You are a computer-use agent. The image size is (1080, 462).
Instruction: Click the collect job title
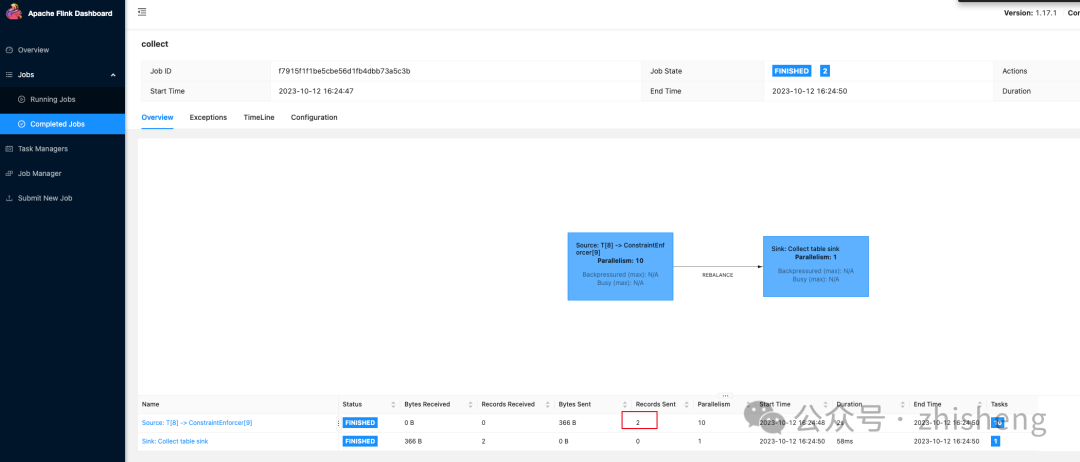[x=155, y=44]
